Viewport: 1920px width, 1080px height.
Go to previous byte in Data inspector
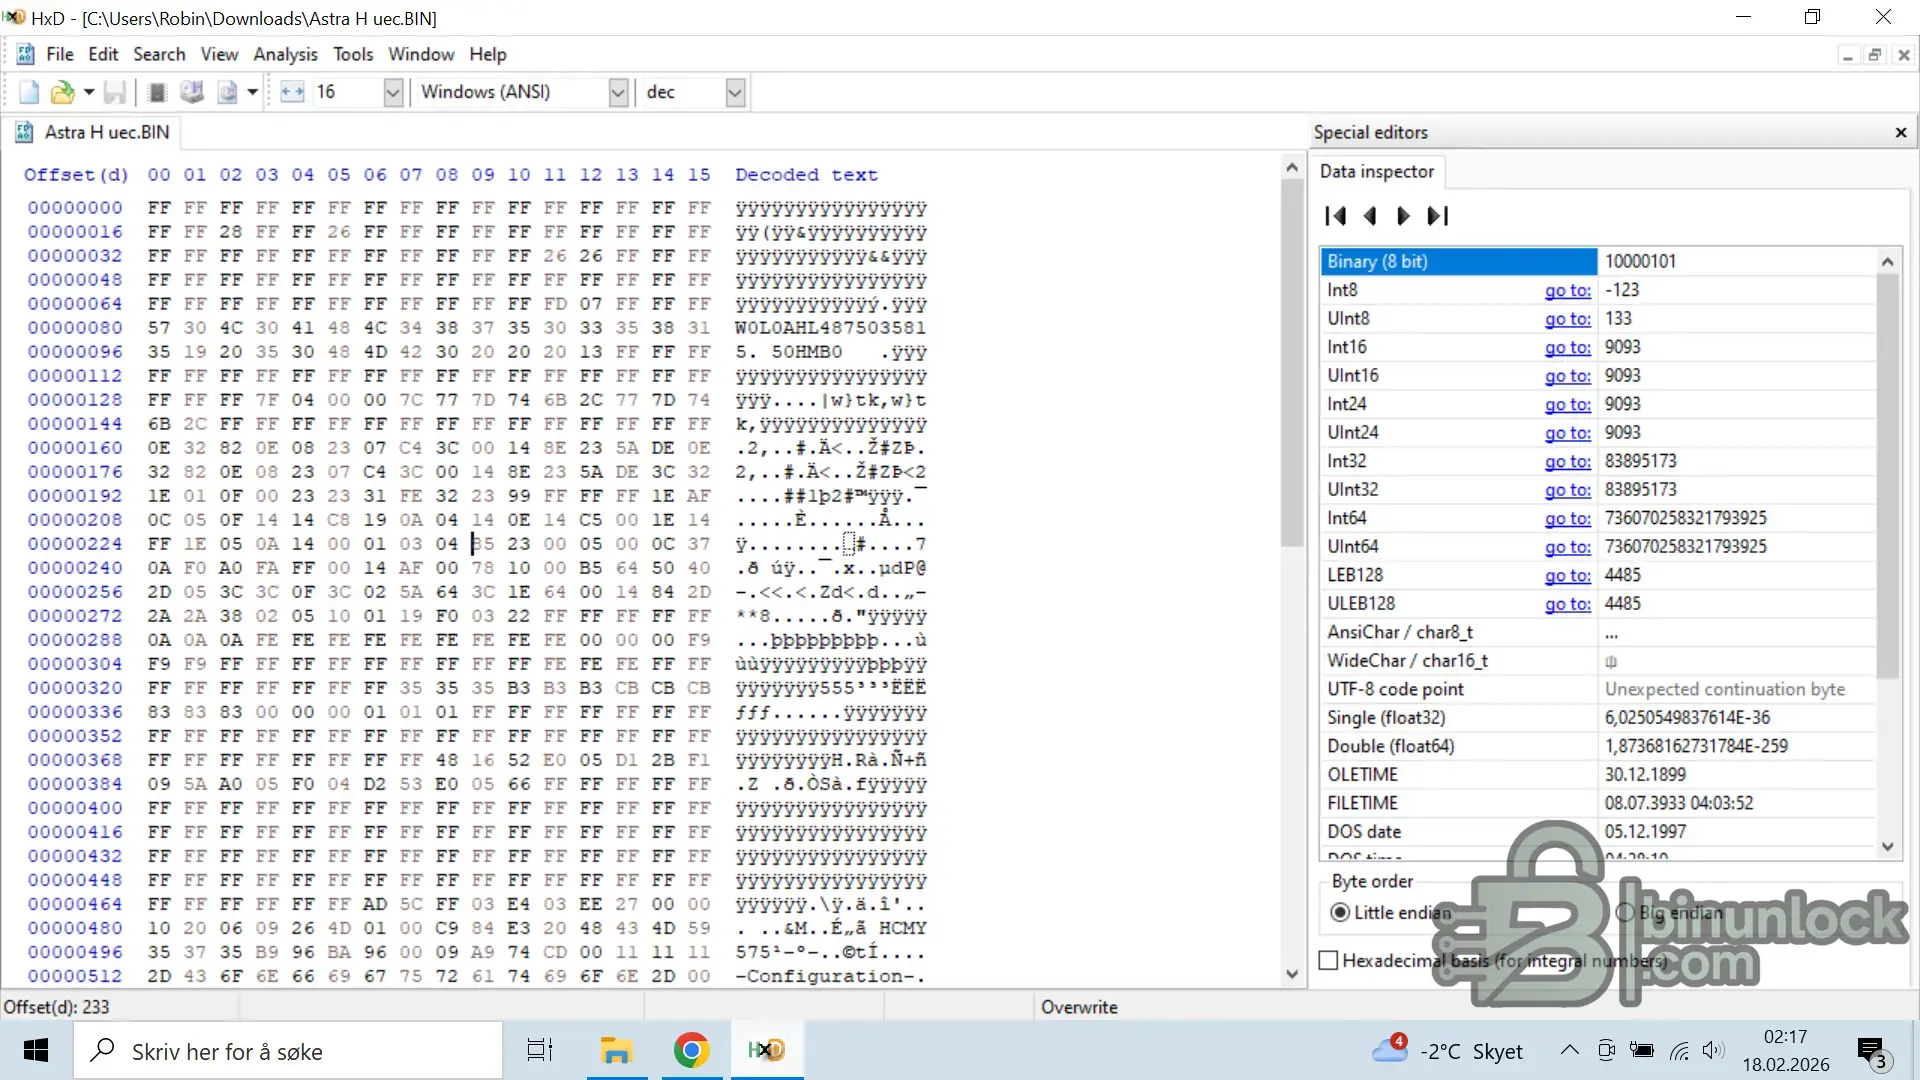point(1370,216)
